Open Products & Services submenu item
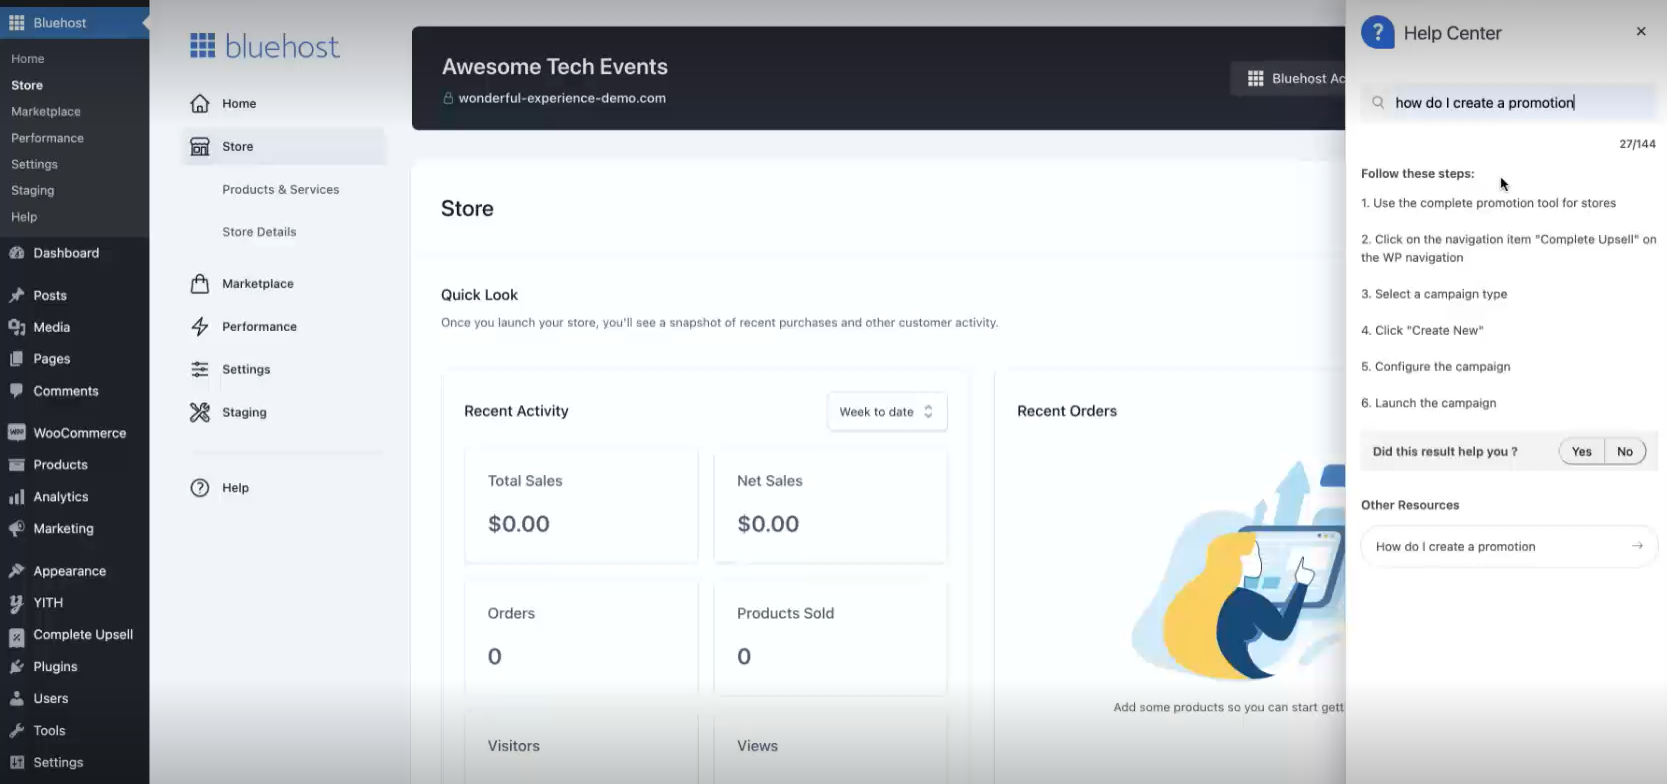1667x784 pixels. click(280, 189)
